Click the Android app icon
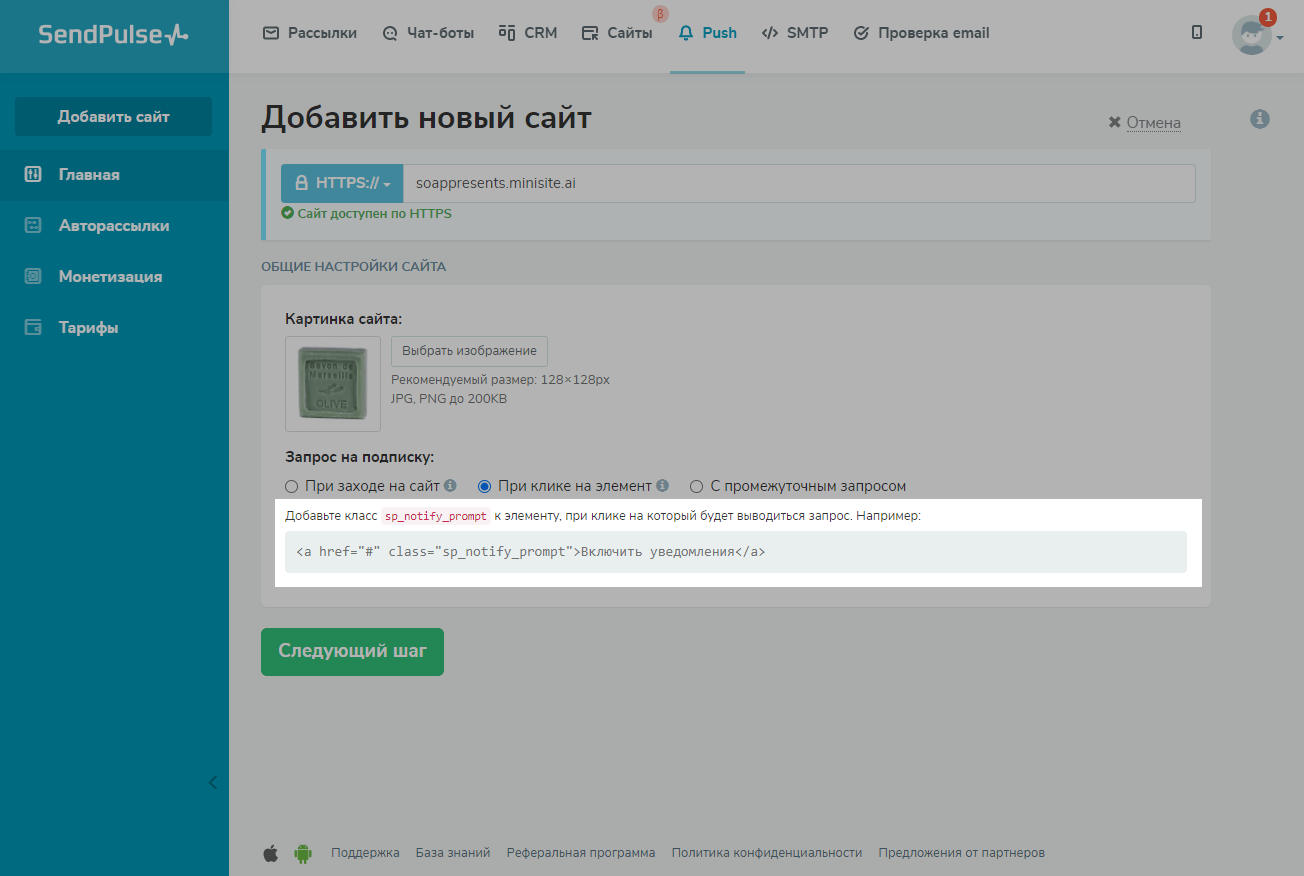 click(x=302, y=853)
